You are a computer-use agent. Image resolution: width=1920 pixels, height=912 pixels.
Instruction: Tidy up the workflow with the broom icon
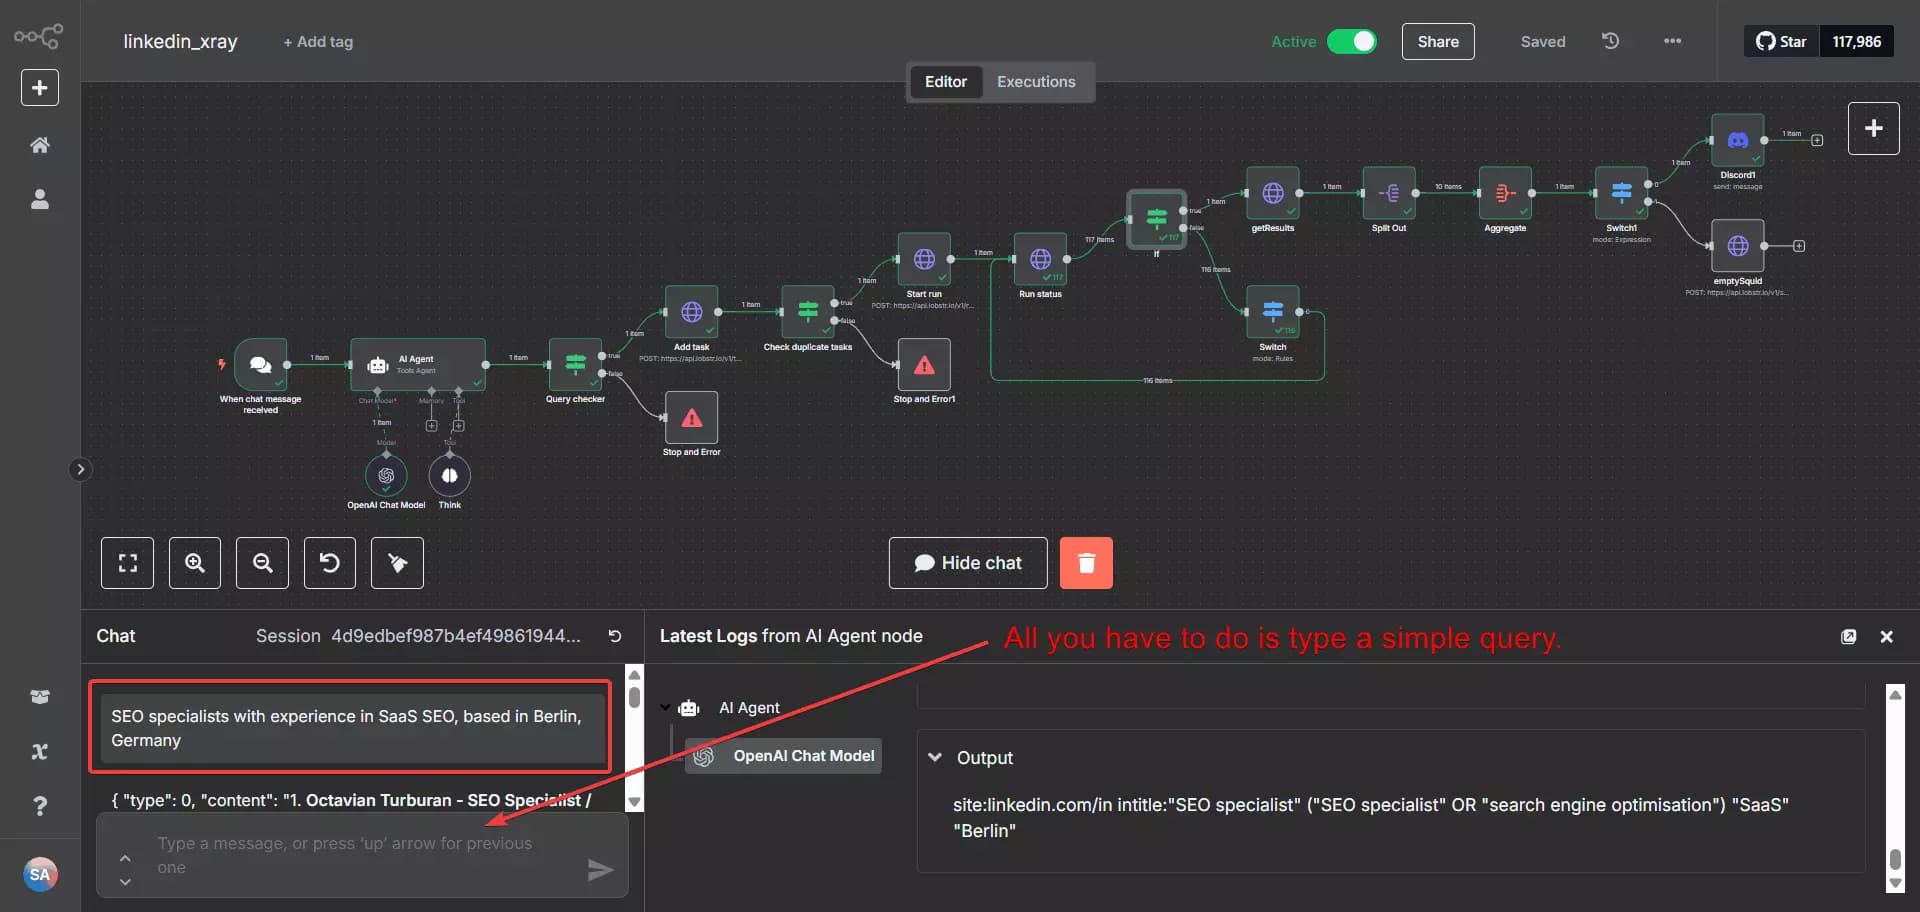[x=396, y=562]
